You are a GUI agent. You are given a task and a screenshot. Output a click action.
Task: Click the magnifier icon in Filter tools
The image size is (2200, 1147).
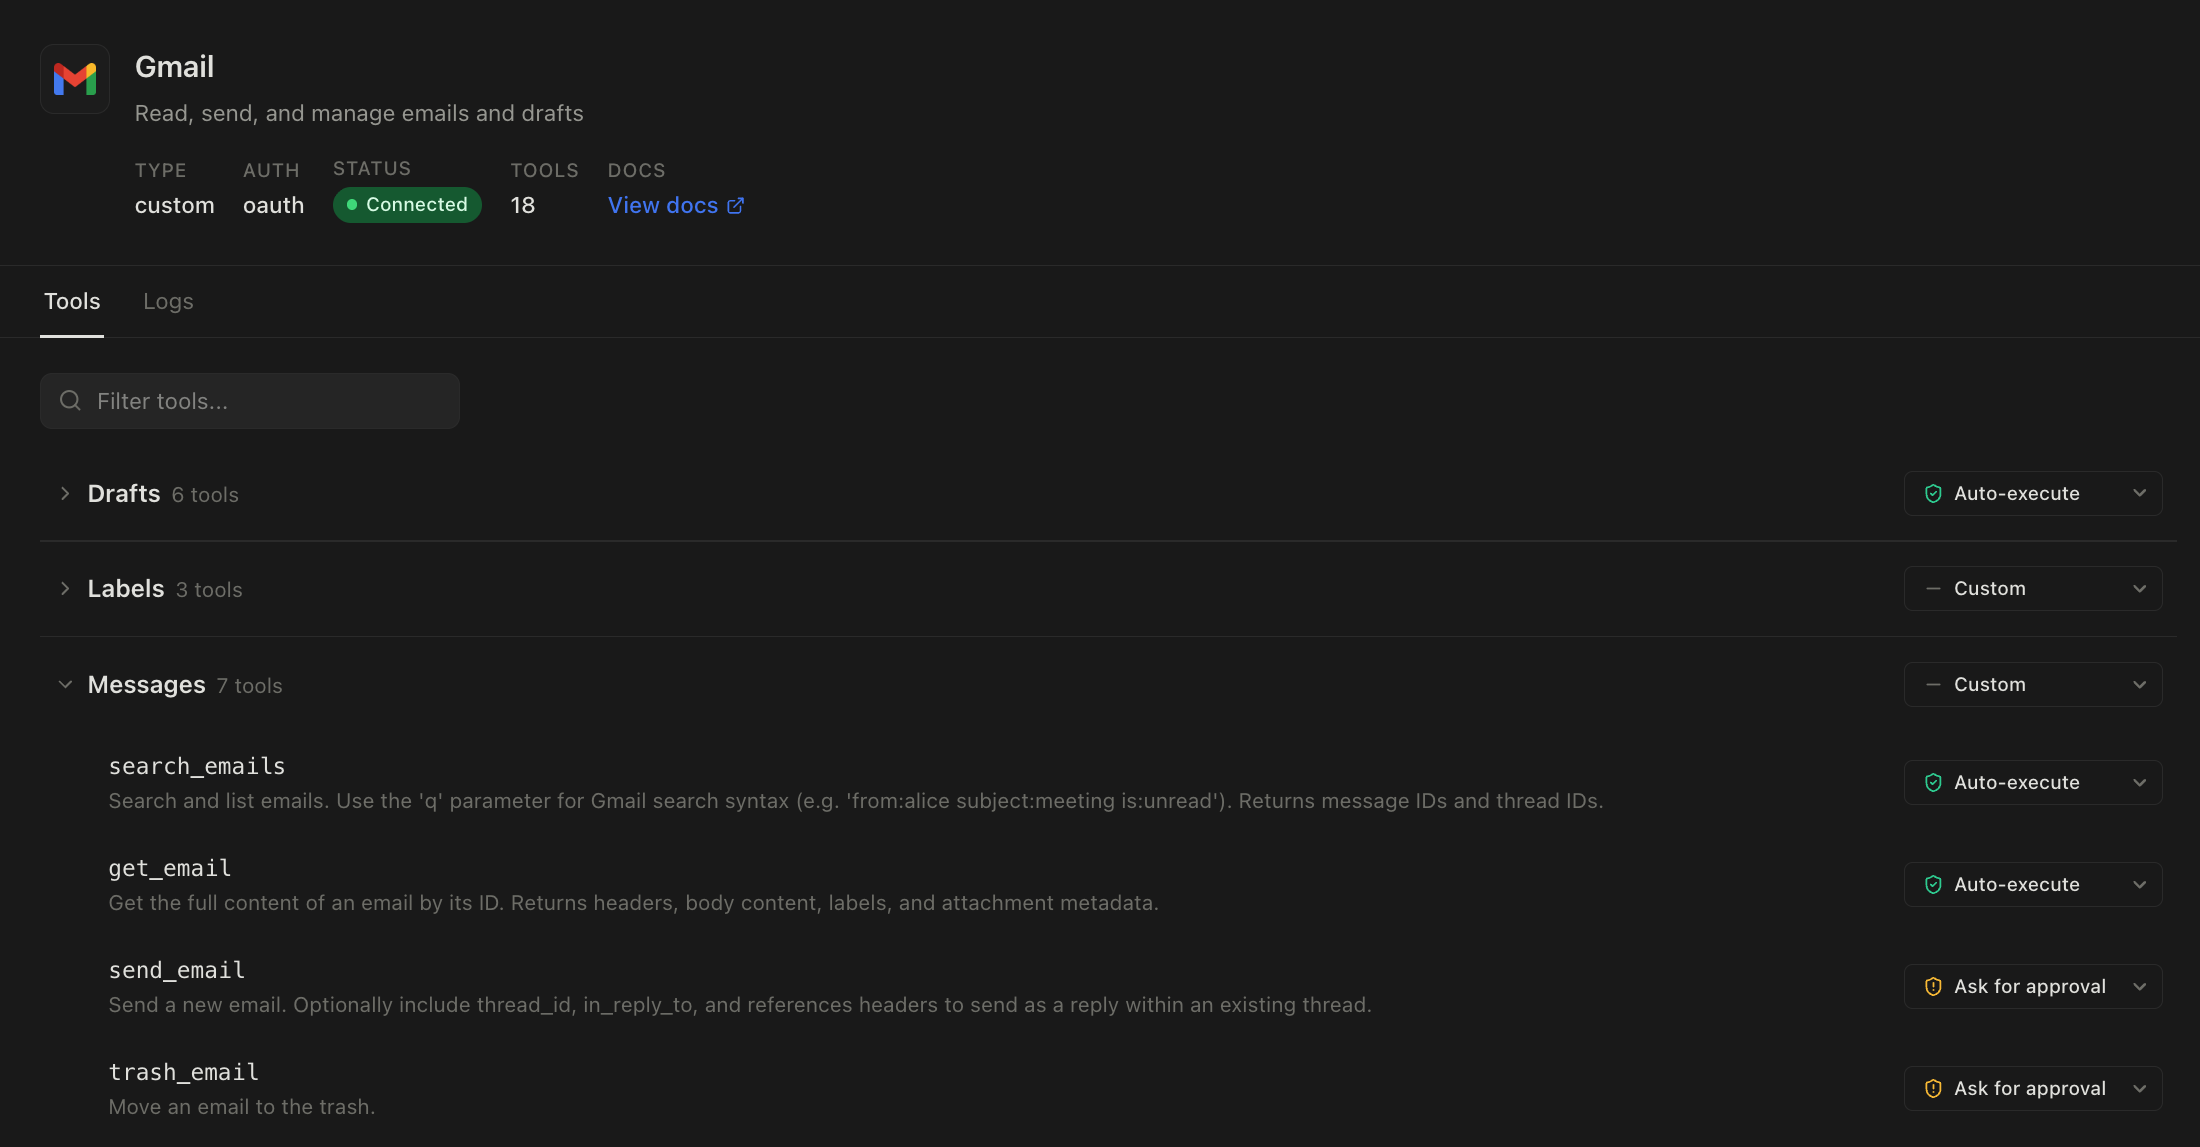pos(70,401)
